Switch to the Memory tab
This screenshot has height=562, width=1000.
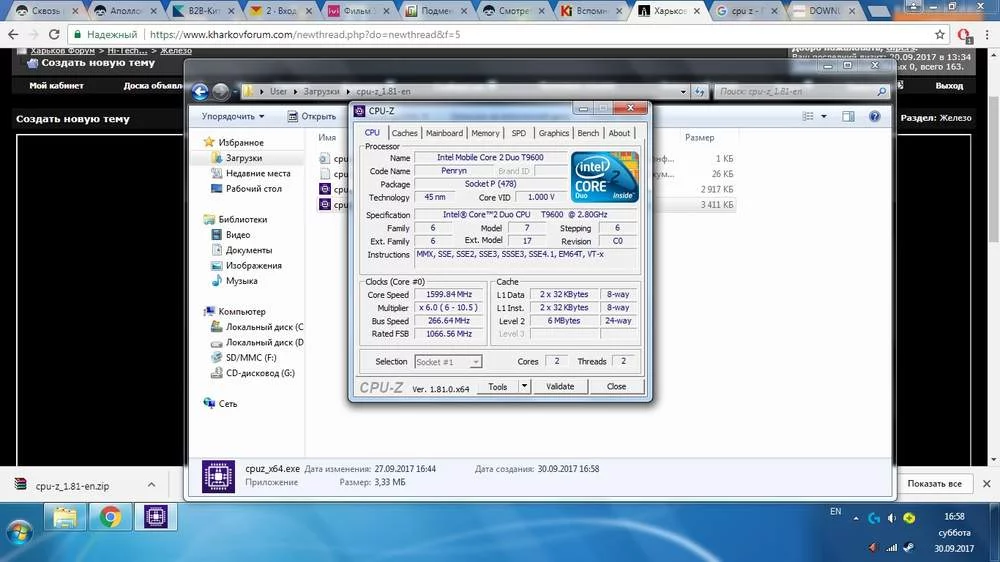coord(485,133)
